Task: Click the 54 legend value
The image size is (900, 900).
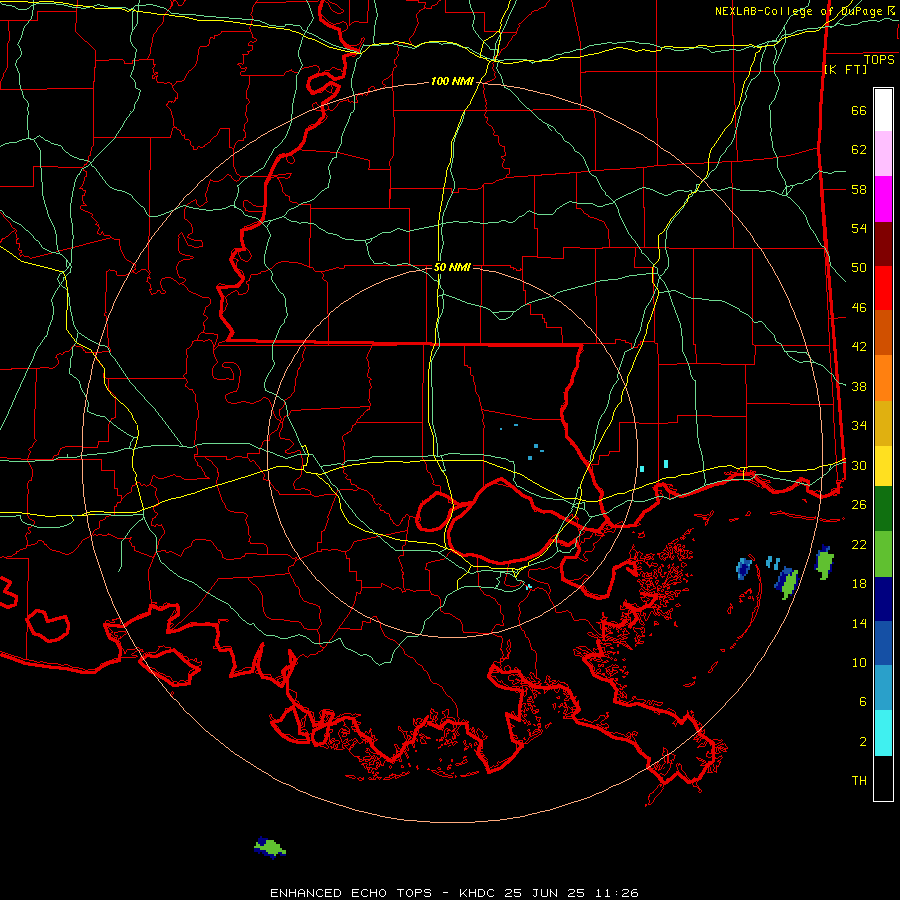Action: tap(859, 228)
